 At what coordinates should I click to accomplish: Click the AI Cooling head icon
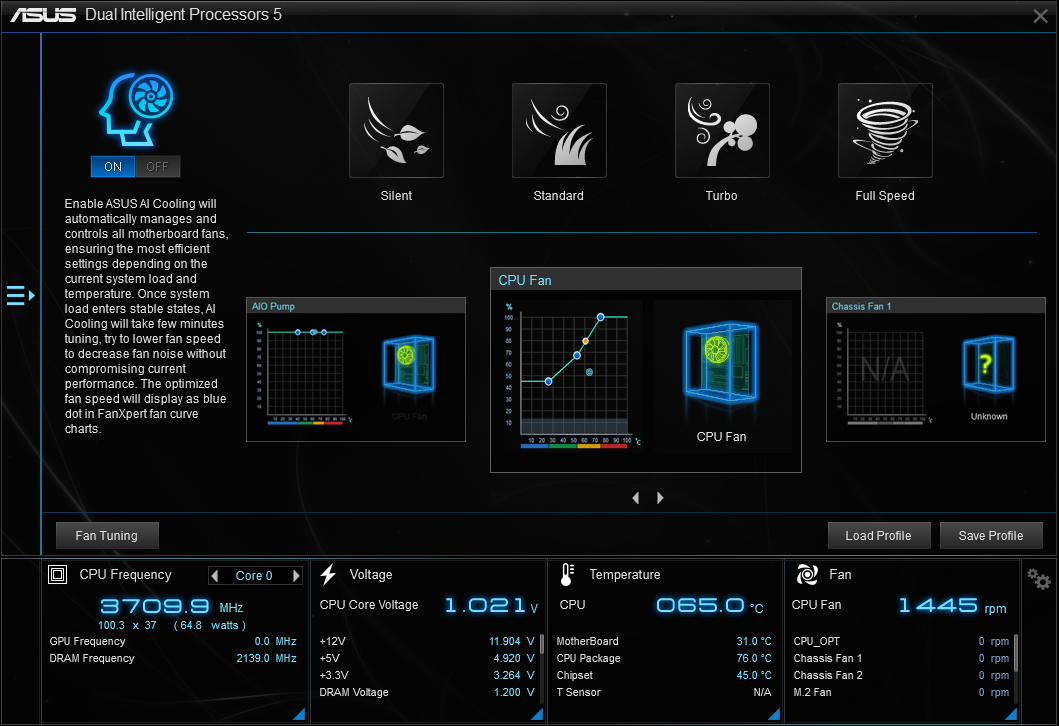tap(135, 105)
